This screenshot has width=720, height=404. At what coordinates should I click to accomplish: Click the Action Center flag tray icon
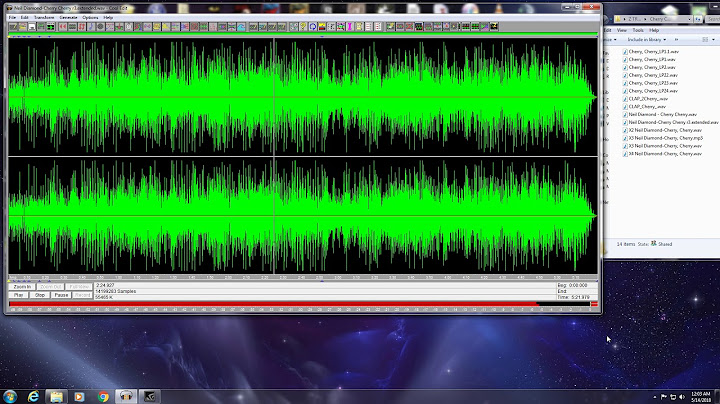point(664,397)
